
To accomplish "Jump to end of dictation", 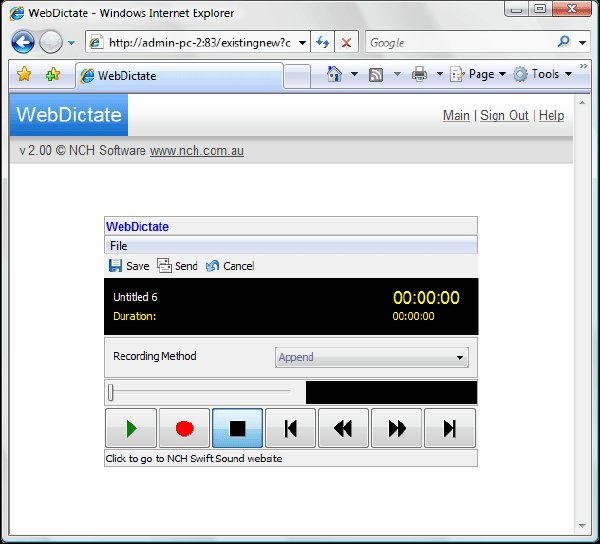I will (x=450, y=428).
